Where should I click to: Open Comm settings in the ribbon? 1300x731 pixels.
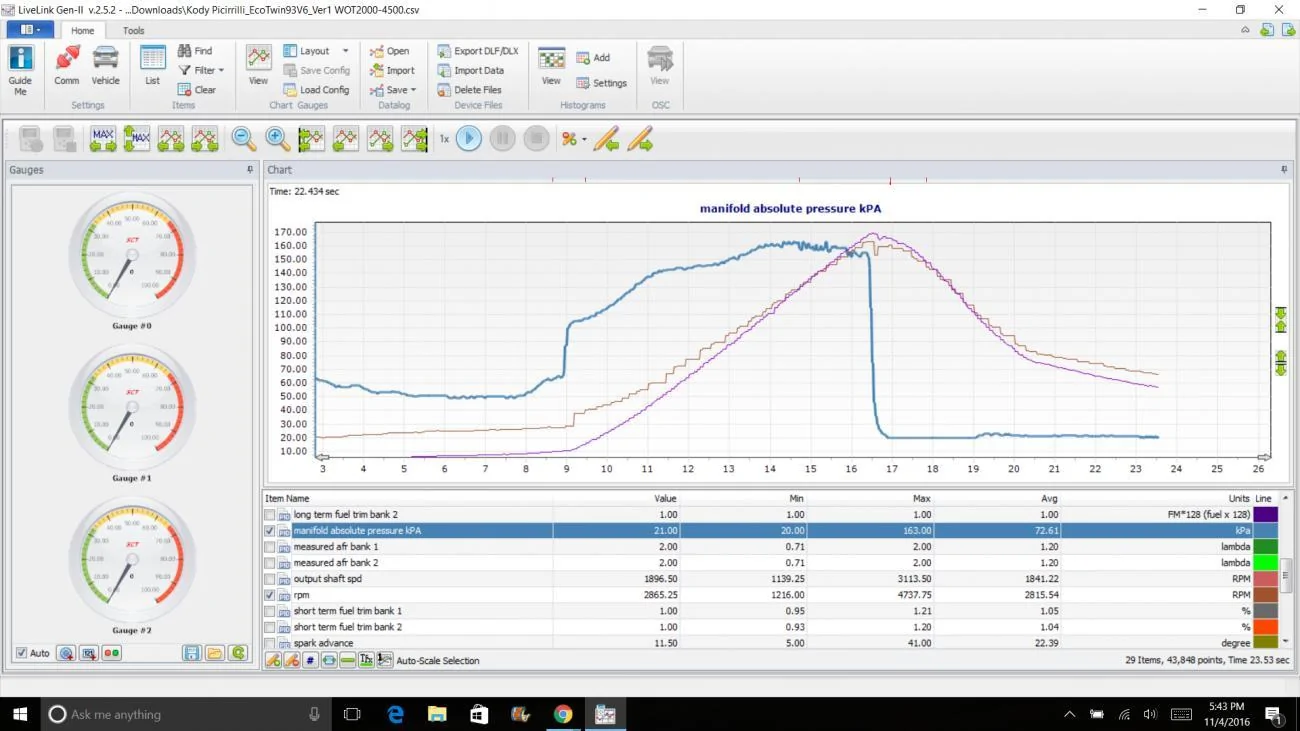[x=67, y=67]
